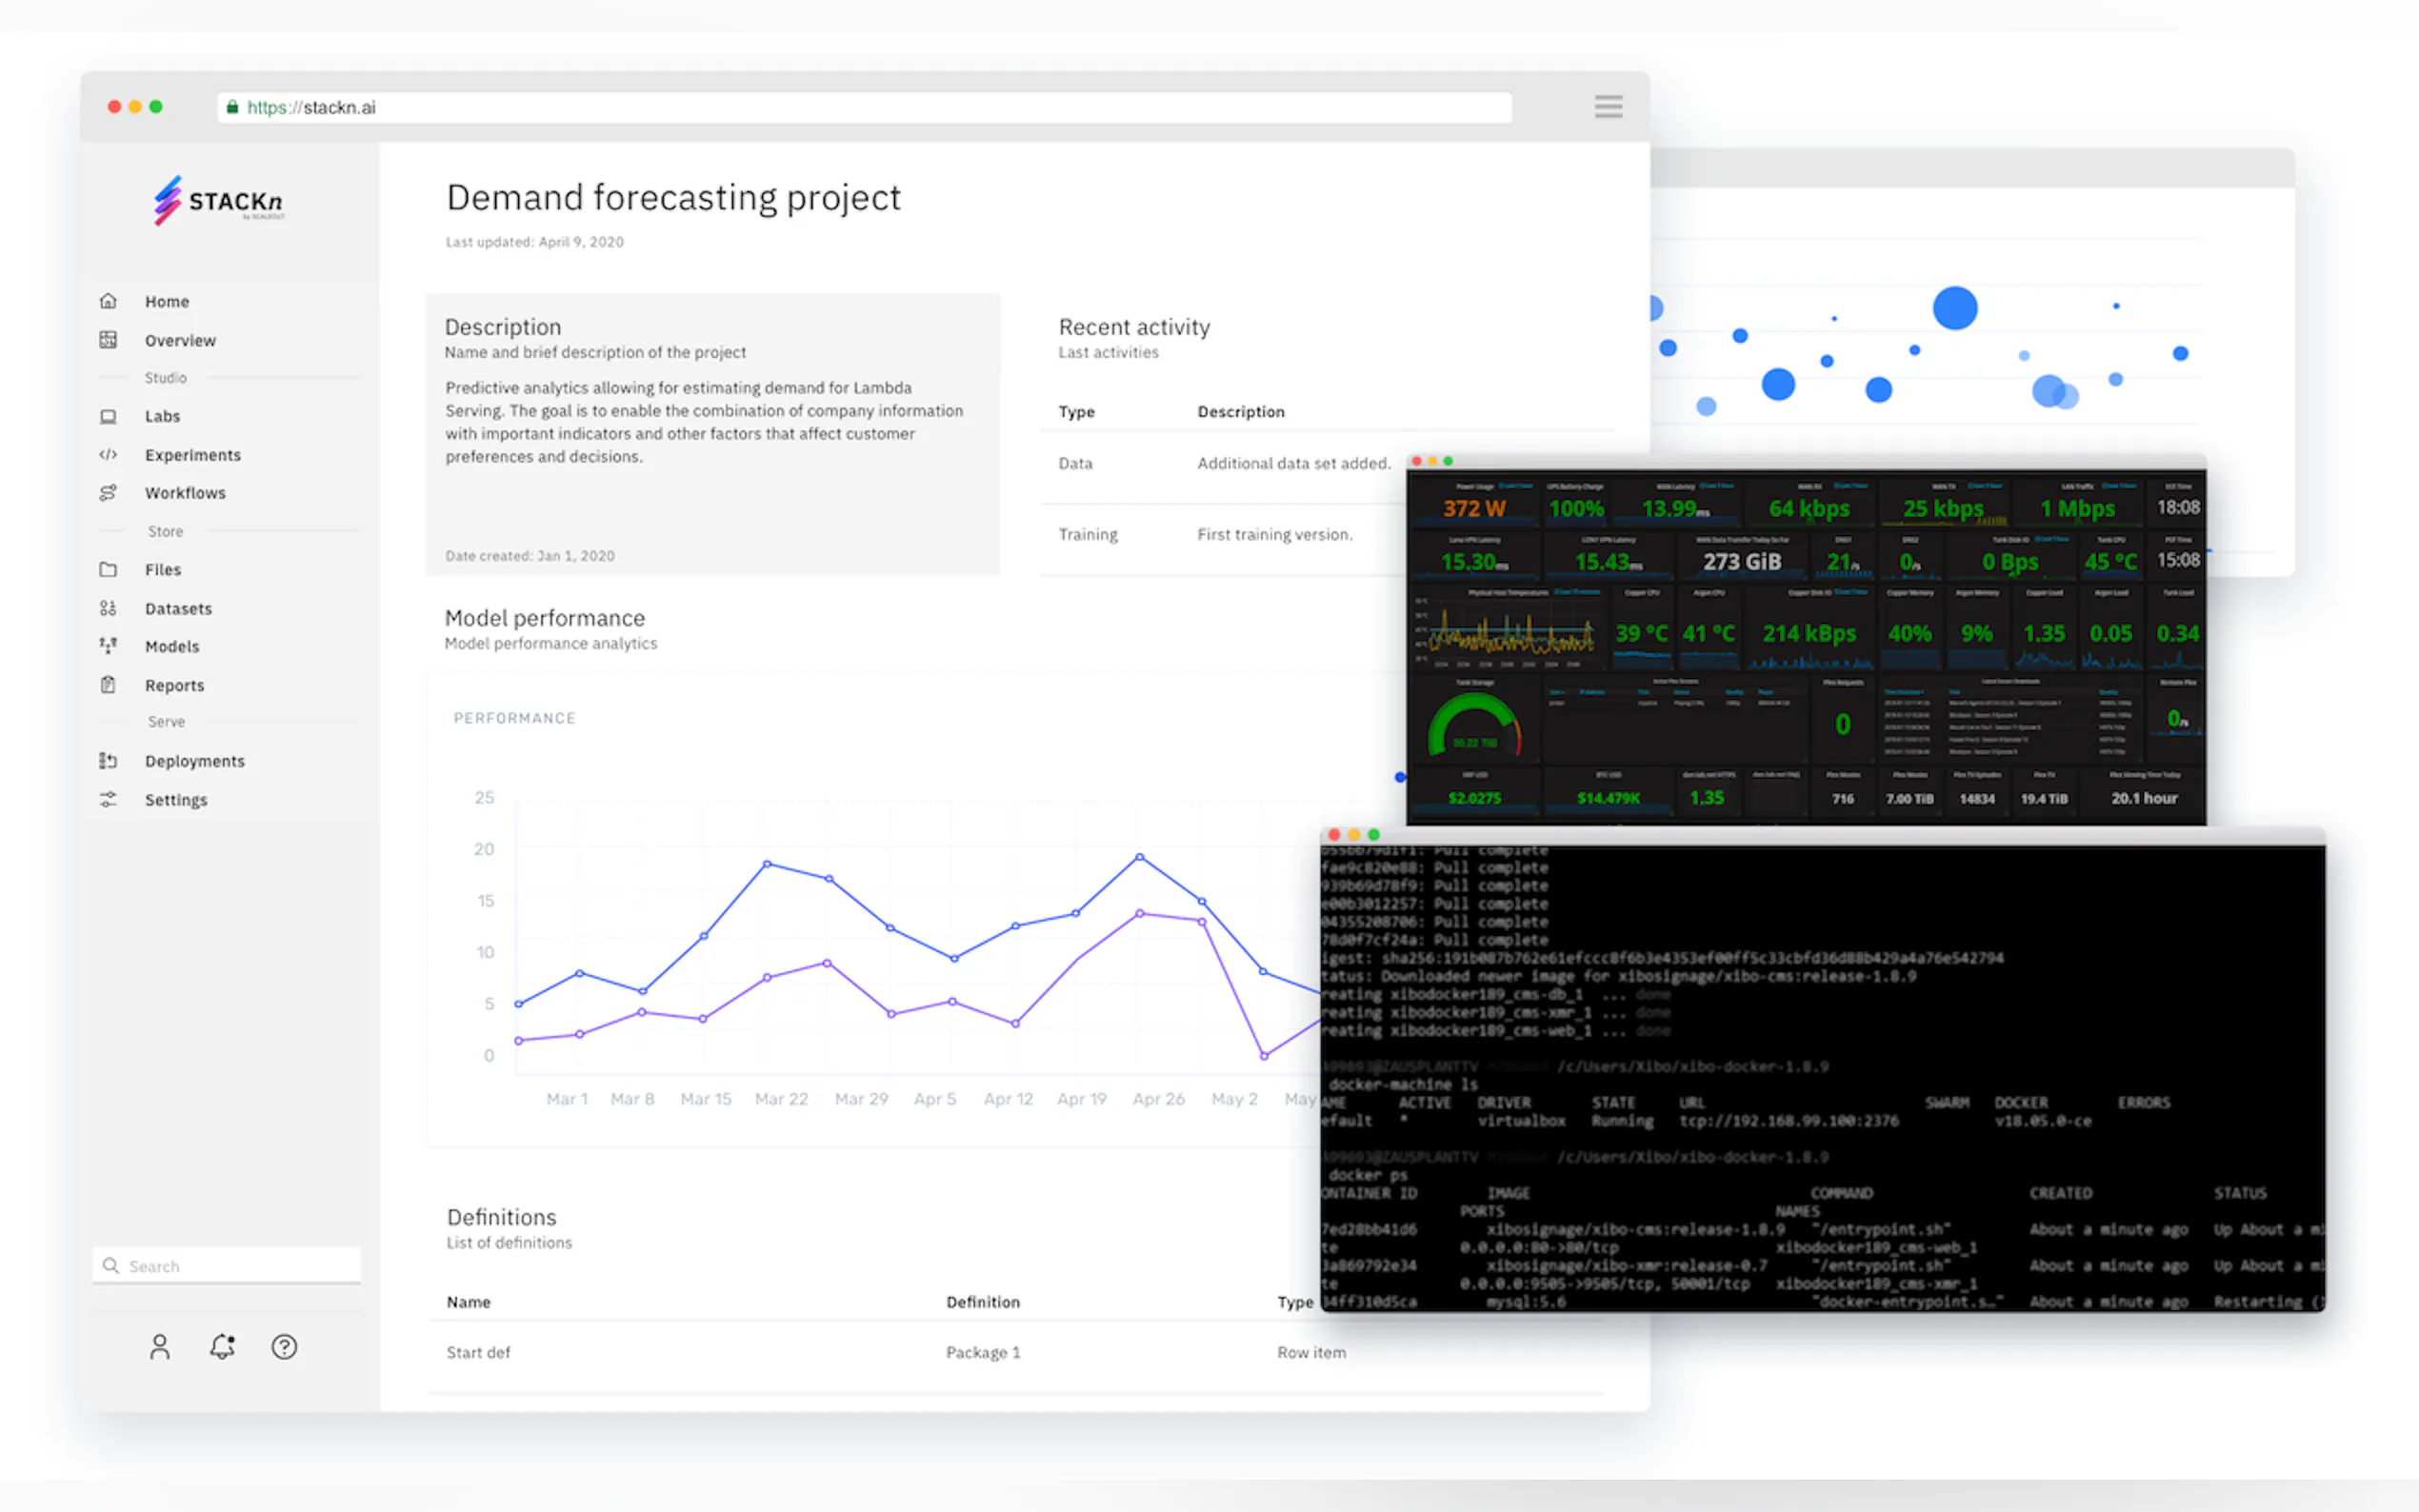Click the purple line low point near May 2
This screenshot has height=1512, width=2419.
point(1264,1056)
